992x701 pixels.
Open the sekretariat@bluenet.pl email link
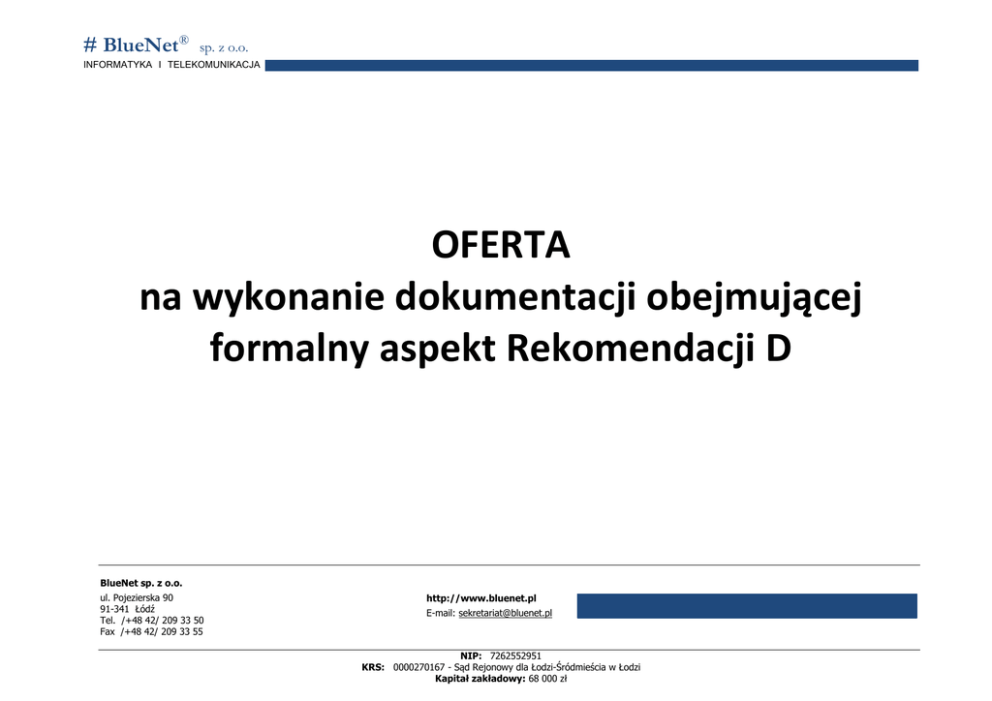tap(505, 612)
